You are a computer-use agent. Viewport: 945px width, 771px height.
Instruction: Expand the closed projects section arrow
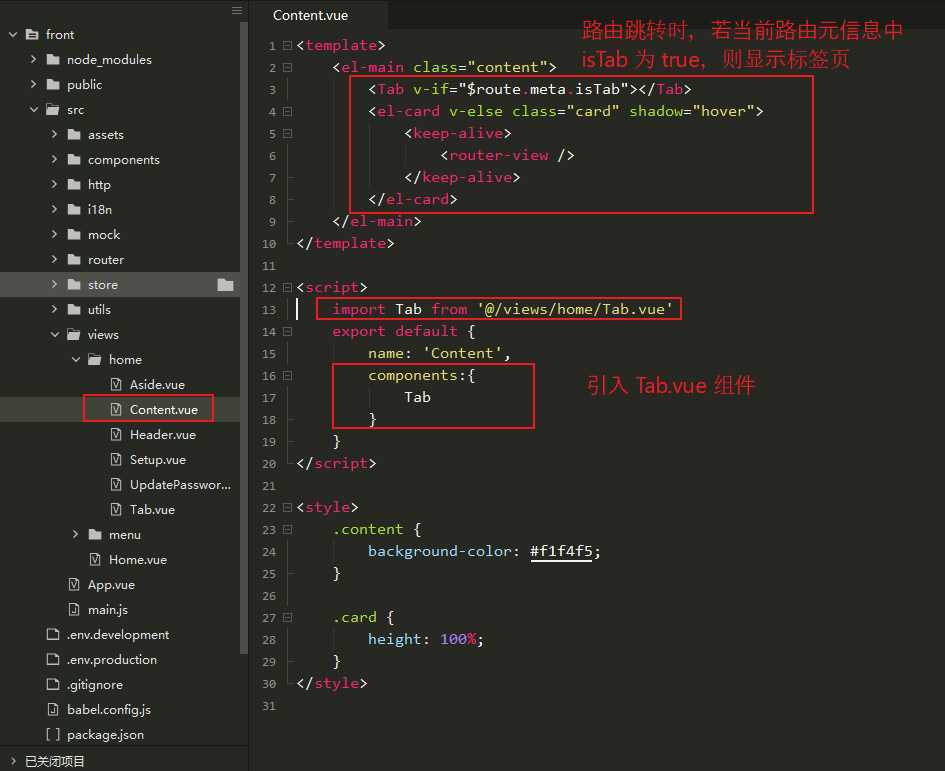(13, 761)
